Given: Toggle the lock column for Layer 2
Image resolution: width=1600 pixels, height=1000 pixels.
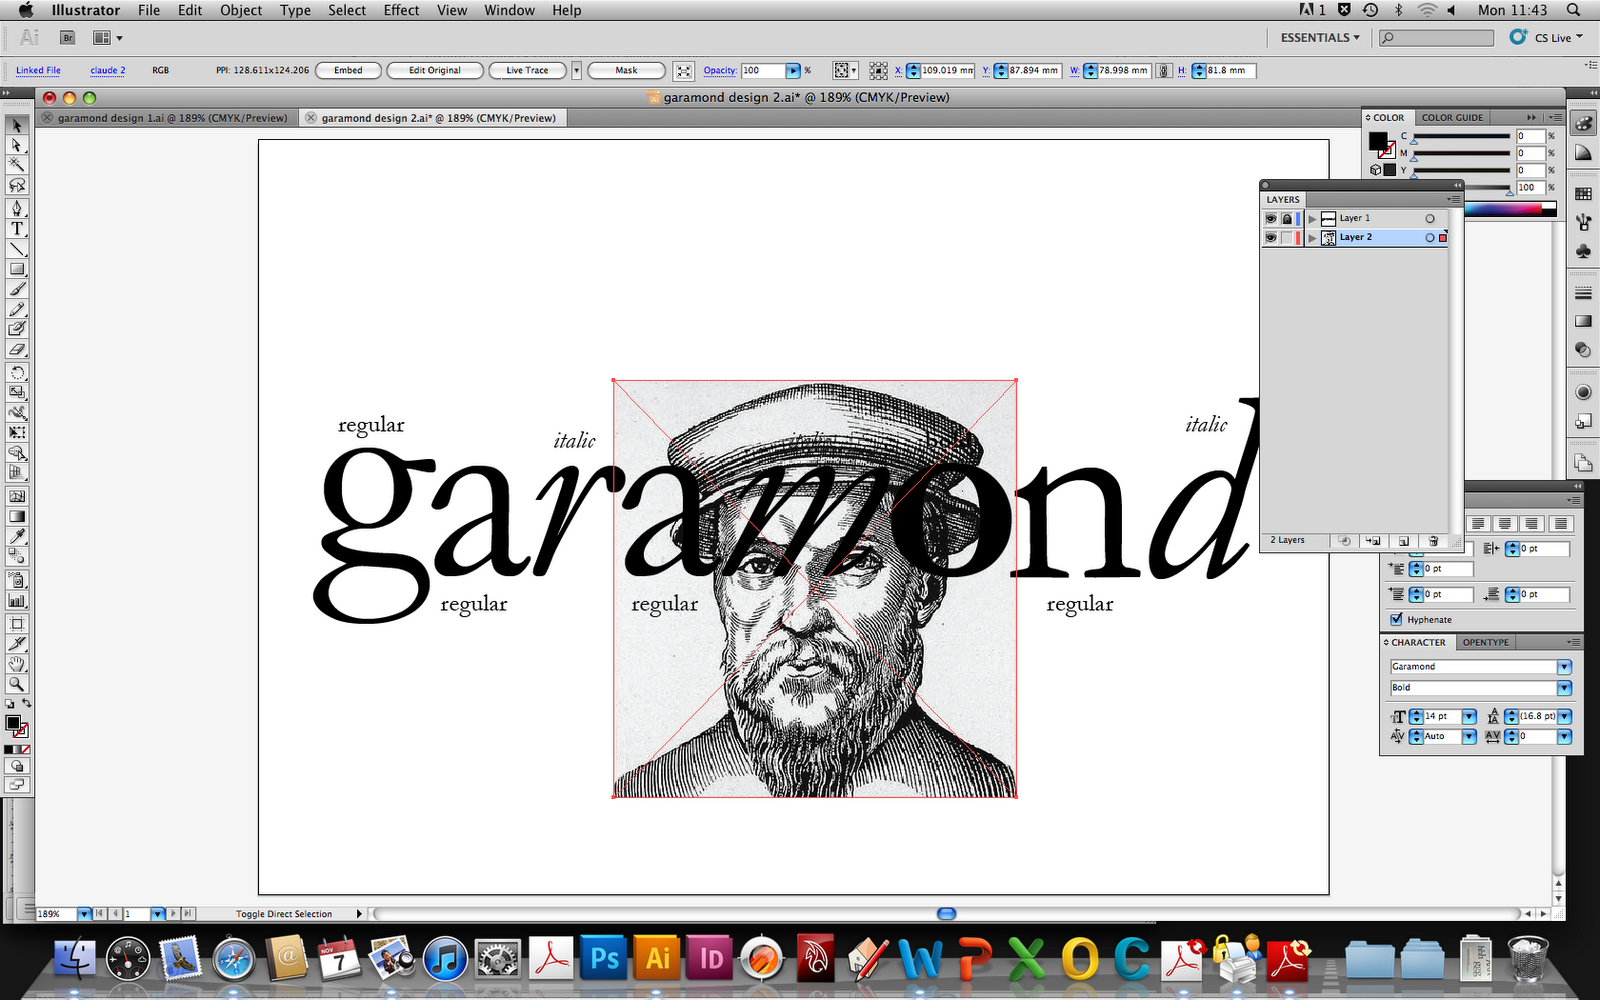Looking at the screenshot, I should point(1287,237).
